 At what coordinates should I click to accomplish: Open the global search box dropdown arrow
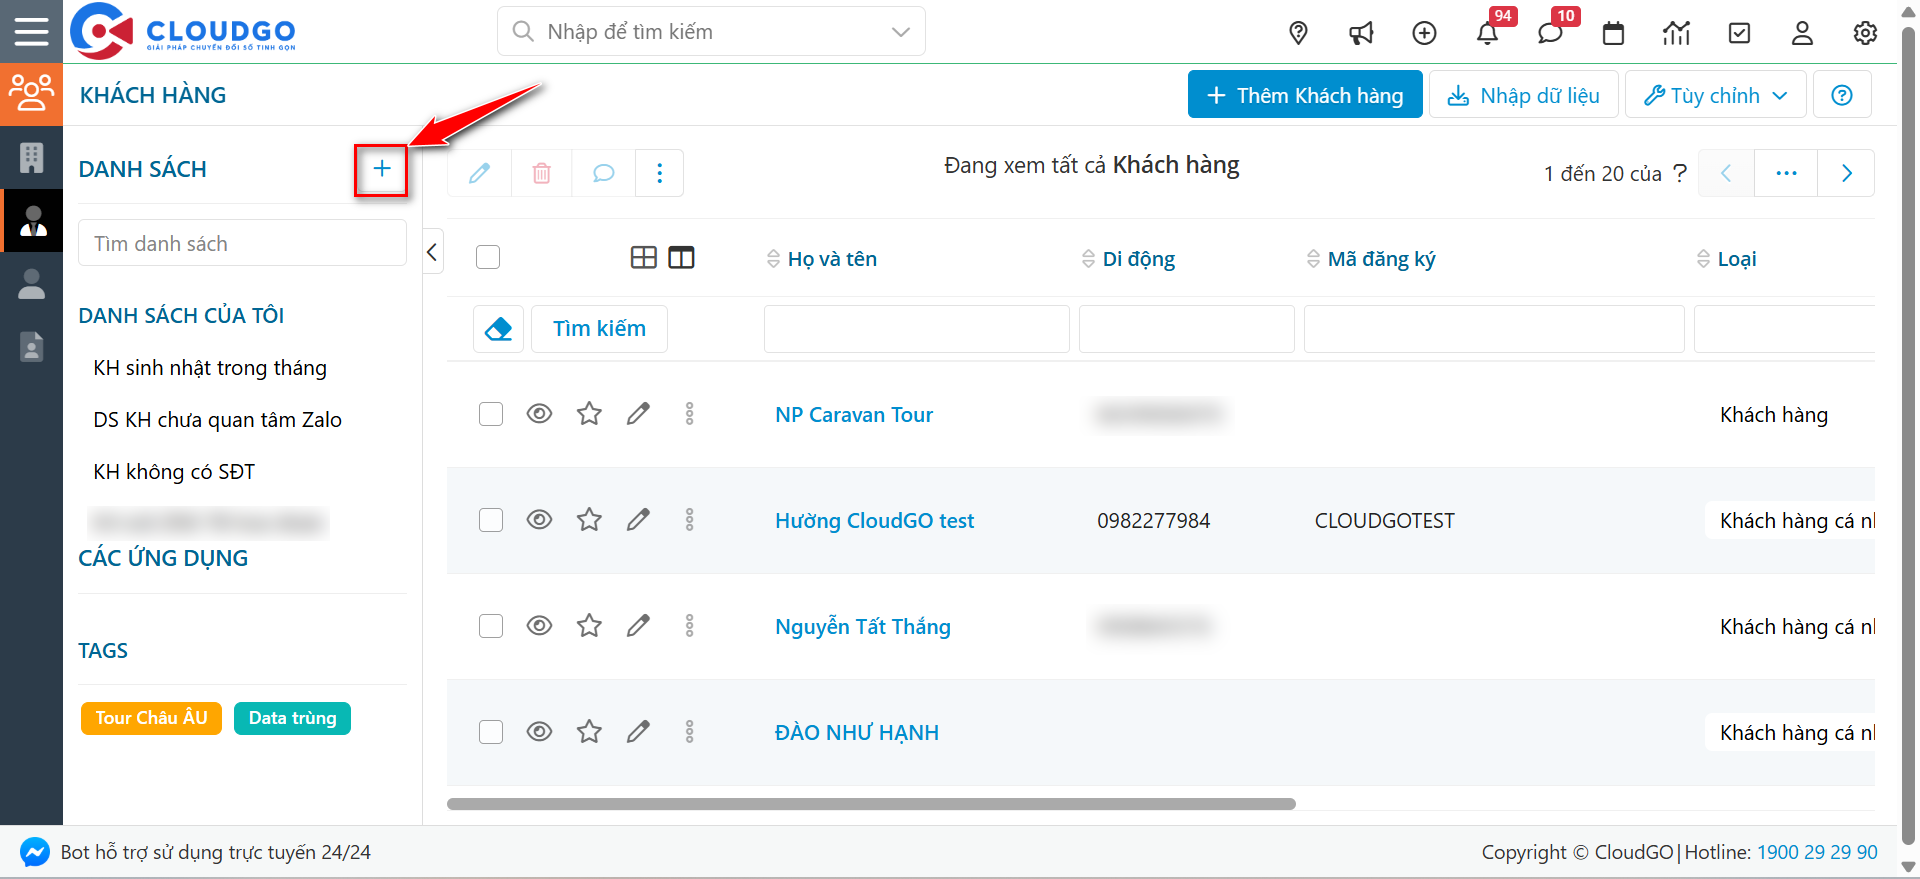coord(900,32)
